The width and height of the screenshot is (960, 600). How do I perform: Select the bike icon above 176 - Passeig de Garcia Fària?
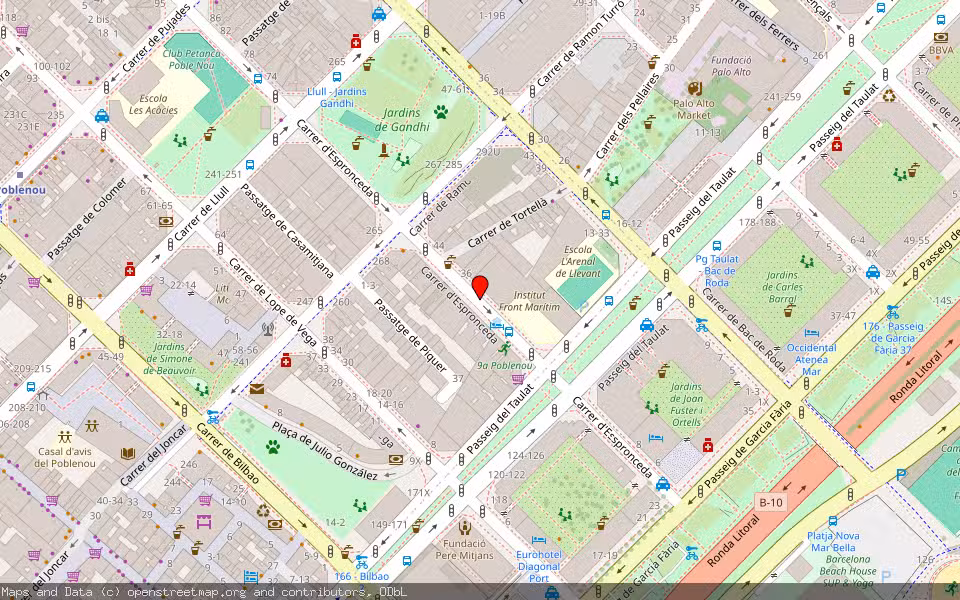pos(893,312)
